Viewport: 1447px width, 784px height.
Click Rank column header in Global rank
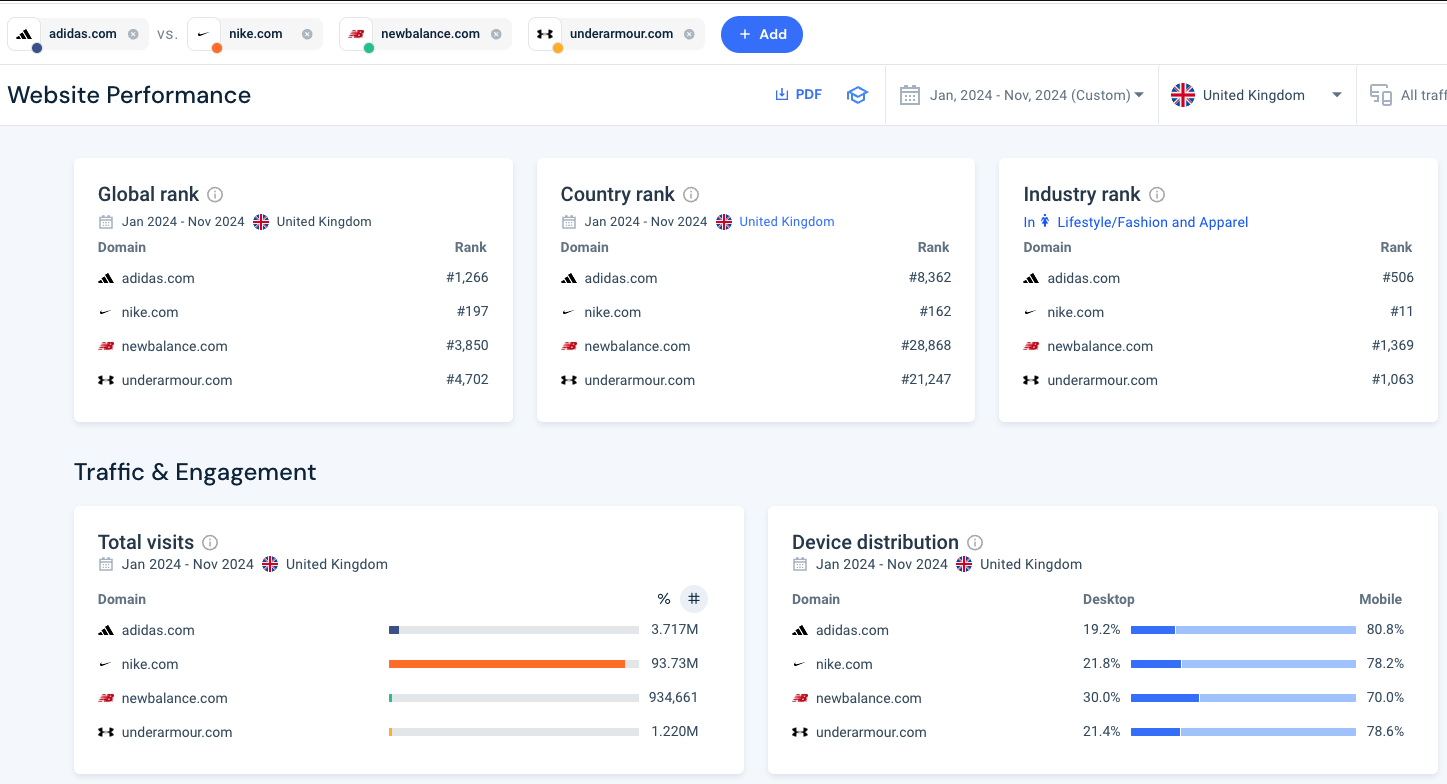(471, 248)
